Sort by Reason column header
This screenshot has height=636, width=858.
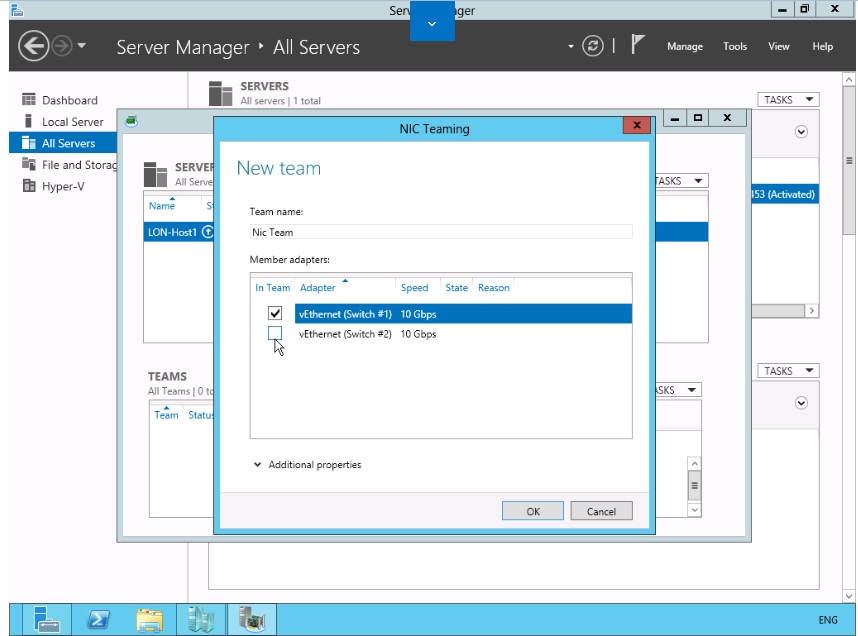(494, 288)
